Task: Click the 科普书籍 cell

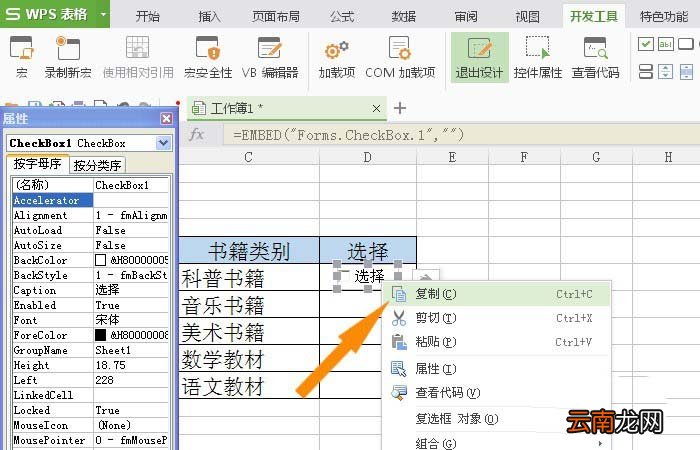Action: [x=249, y=278]
